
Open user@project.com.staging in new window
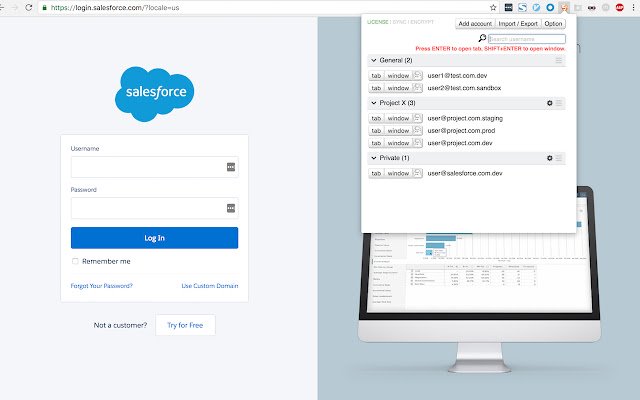398,118
